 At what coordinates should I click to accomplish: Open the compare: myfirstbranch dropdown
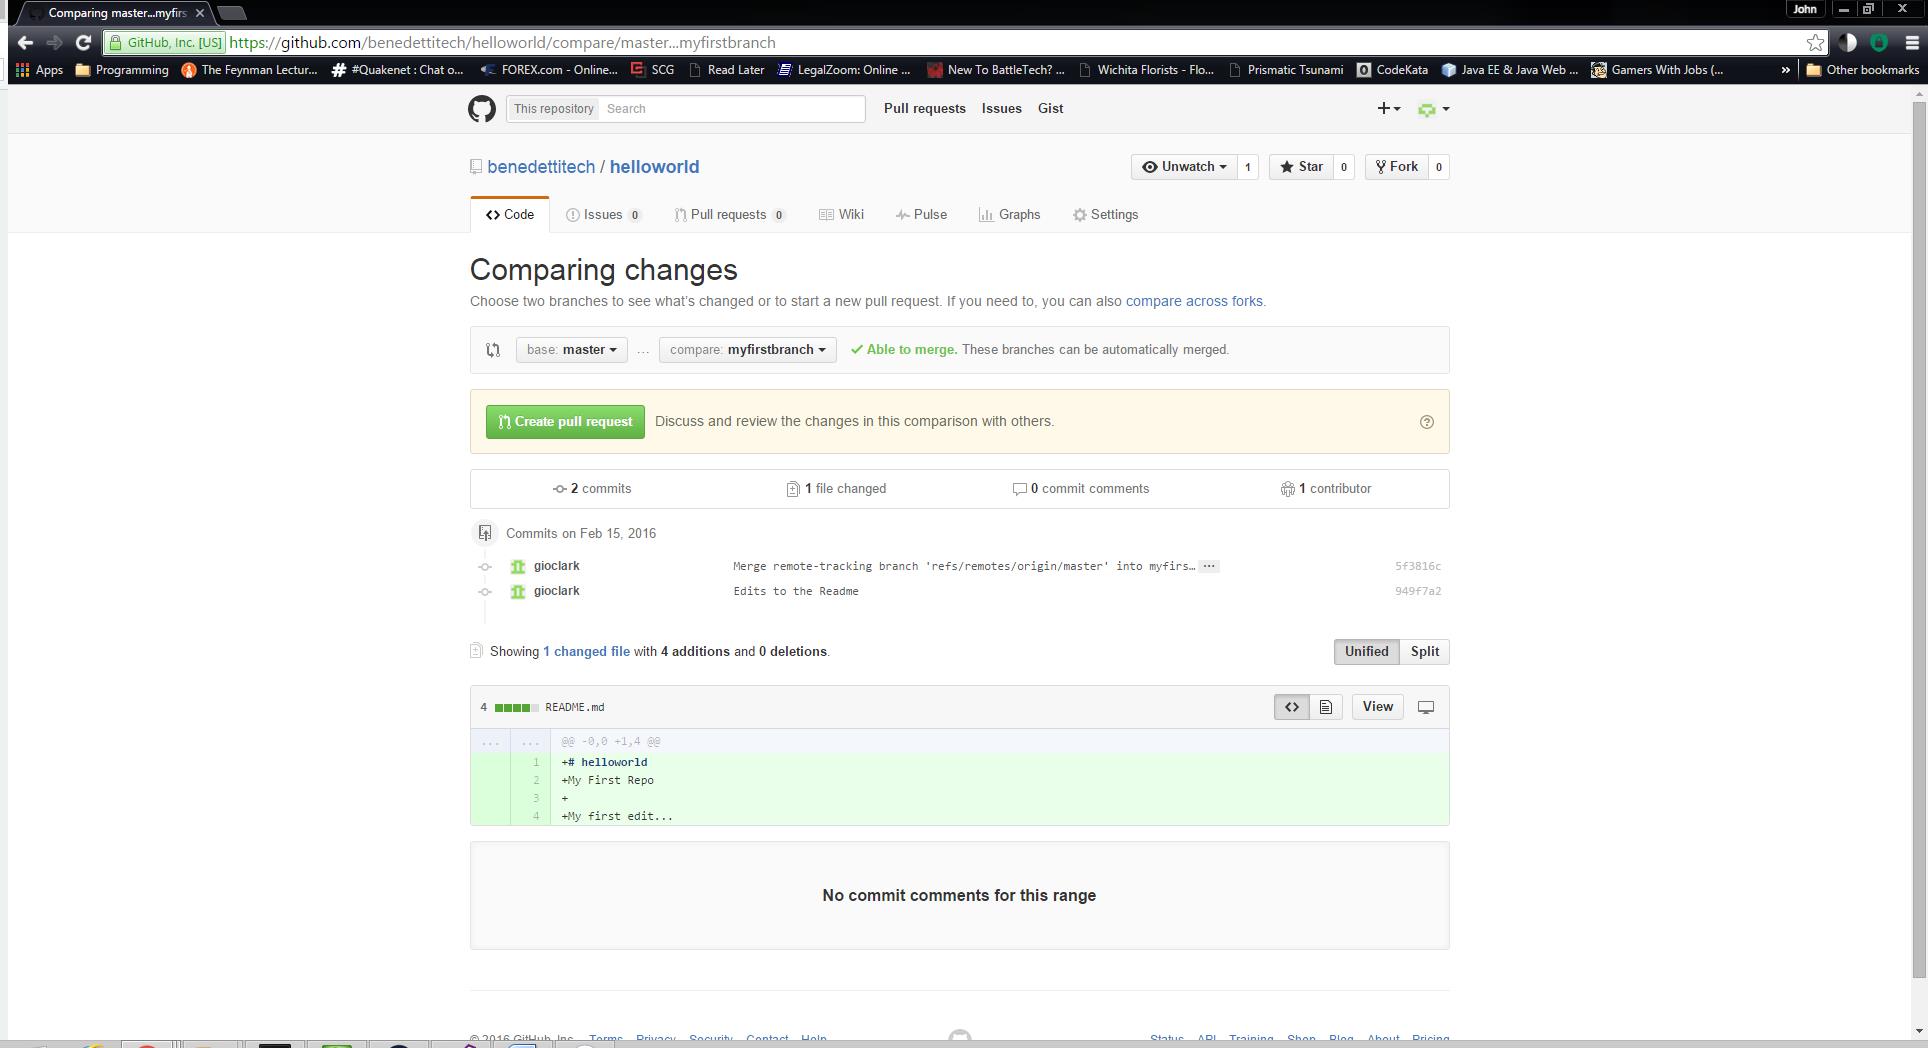748,350
